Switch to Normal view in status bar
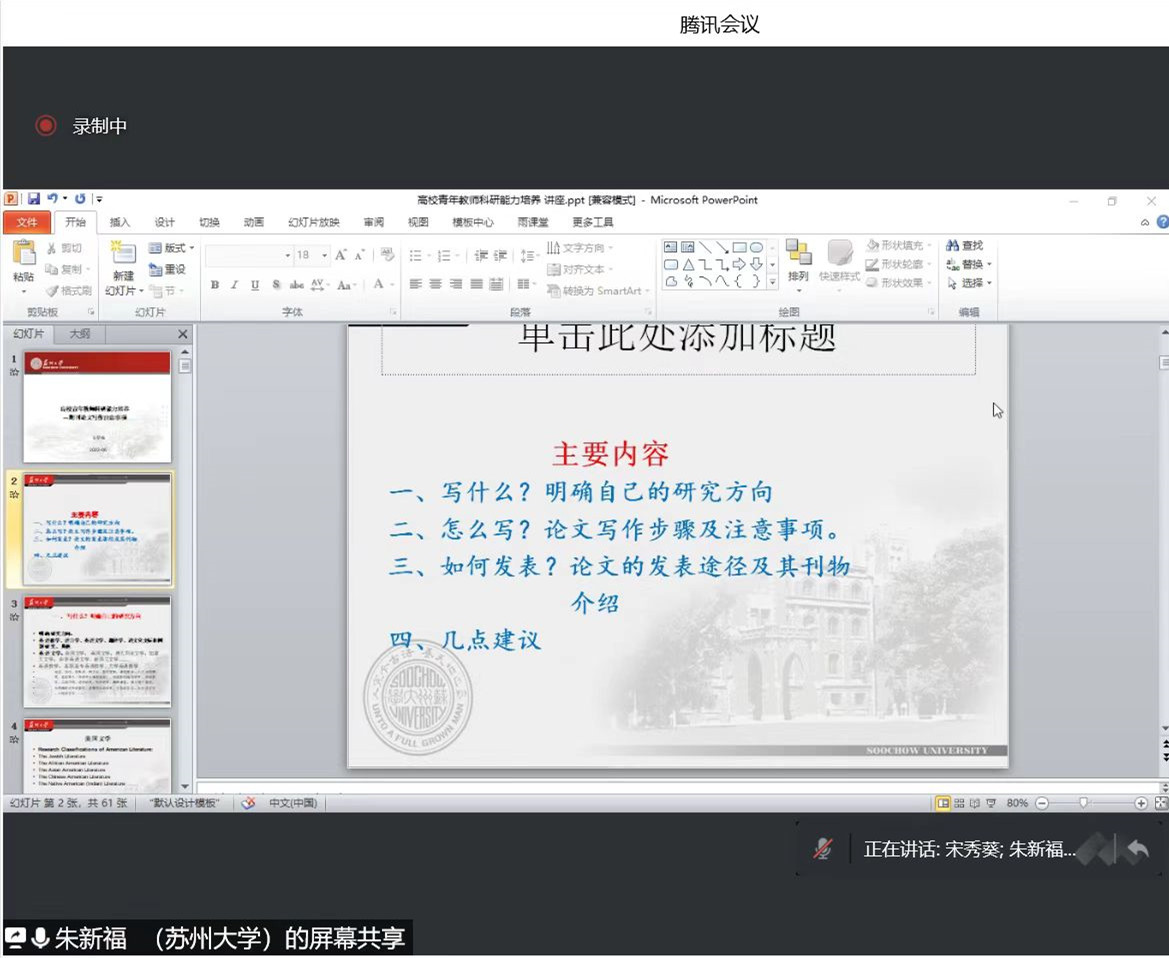Image resolution: width=1169 pixels, height=958 pixels. 942,803
